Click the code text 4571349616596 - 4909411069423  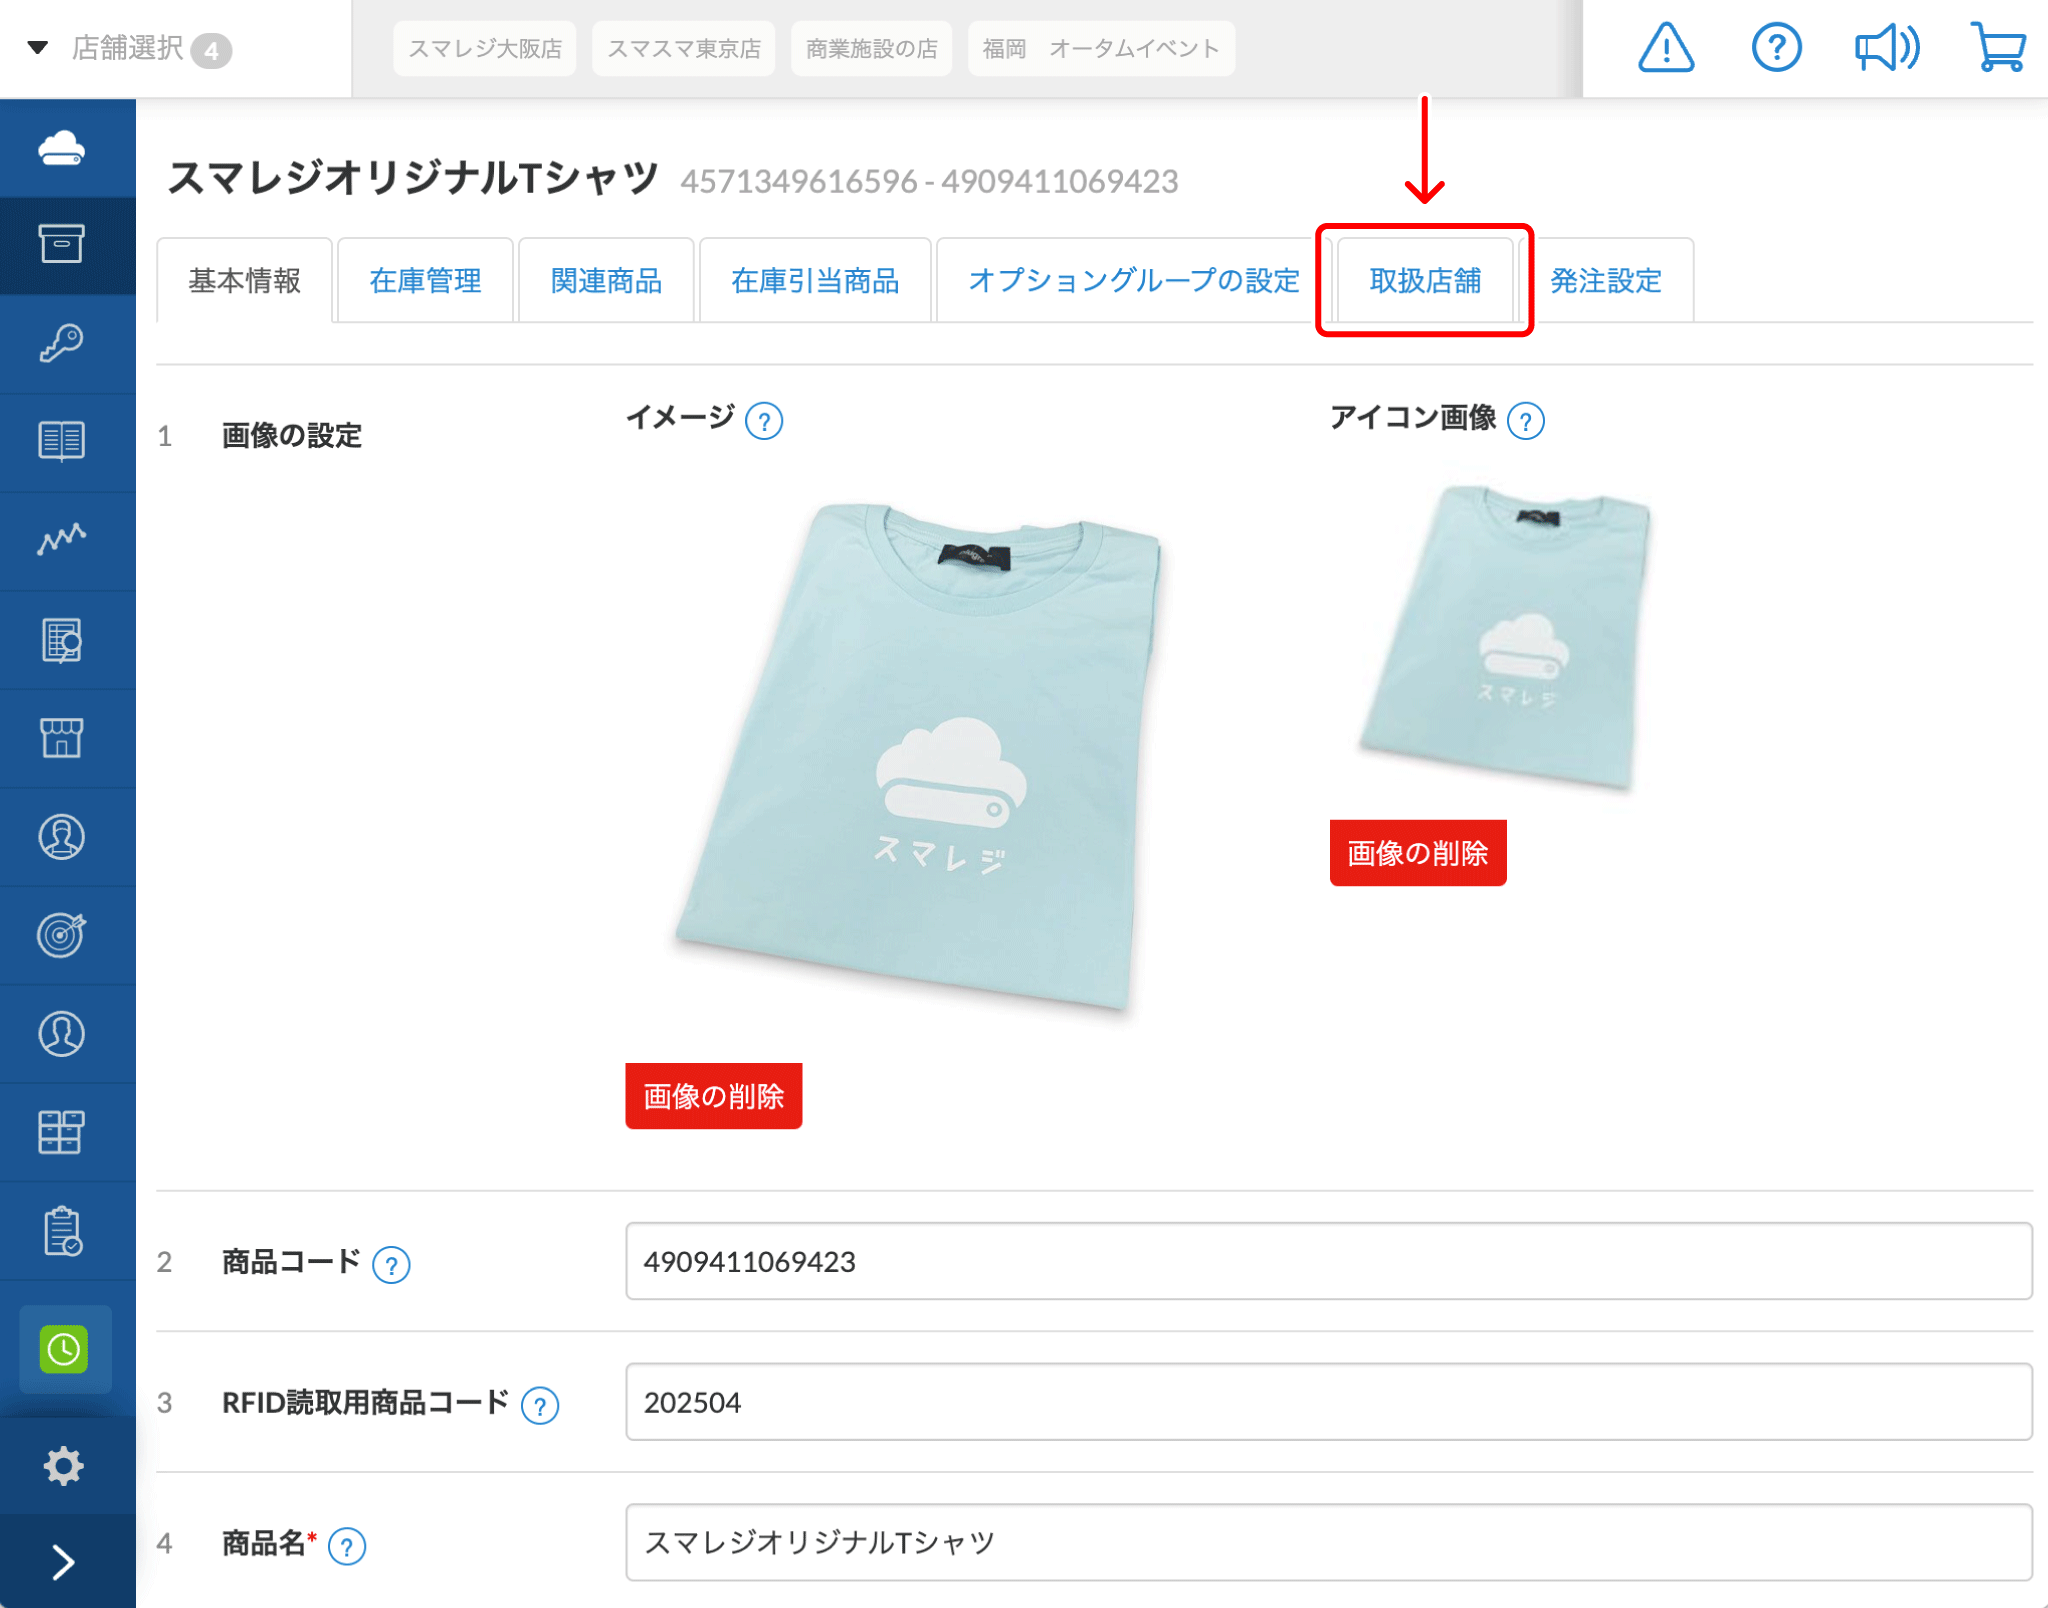[x=929, y=182]
